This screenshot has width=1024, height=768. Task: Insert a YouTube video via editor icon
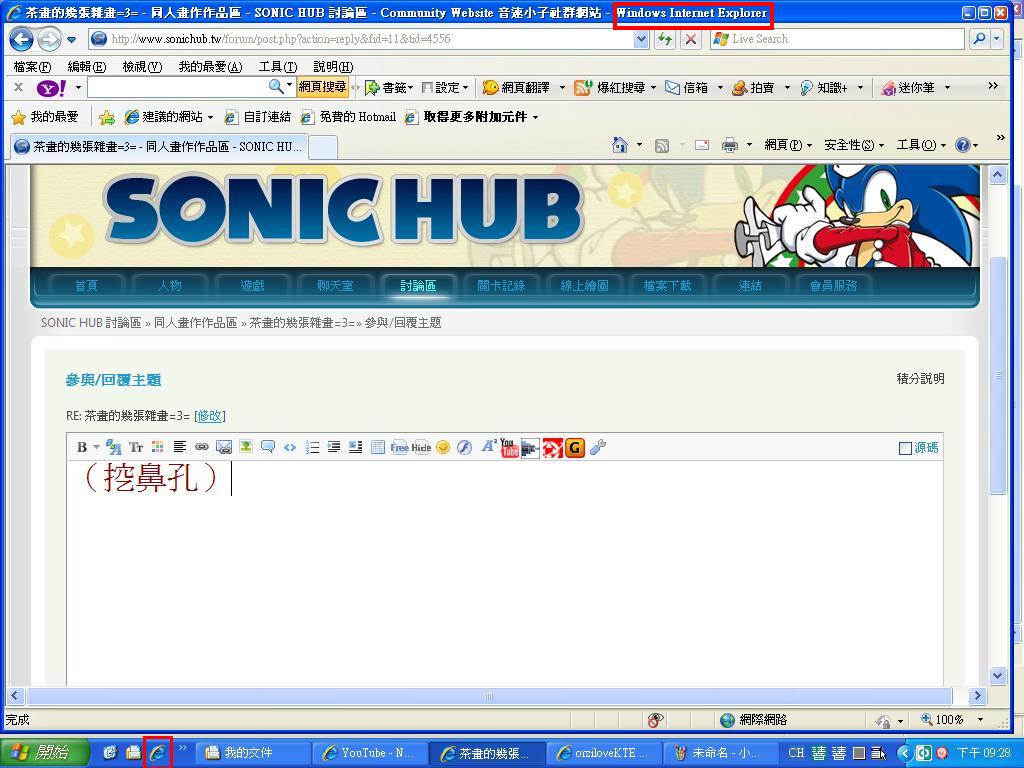(x=509, y=447)
